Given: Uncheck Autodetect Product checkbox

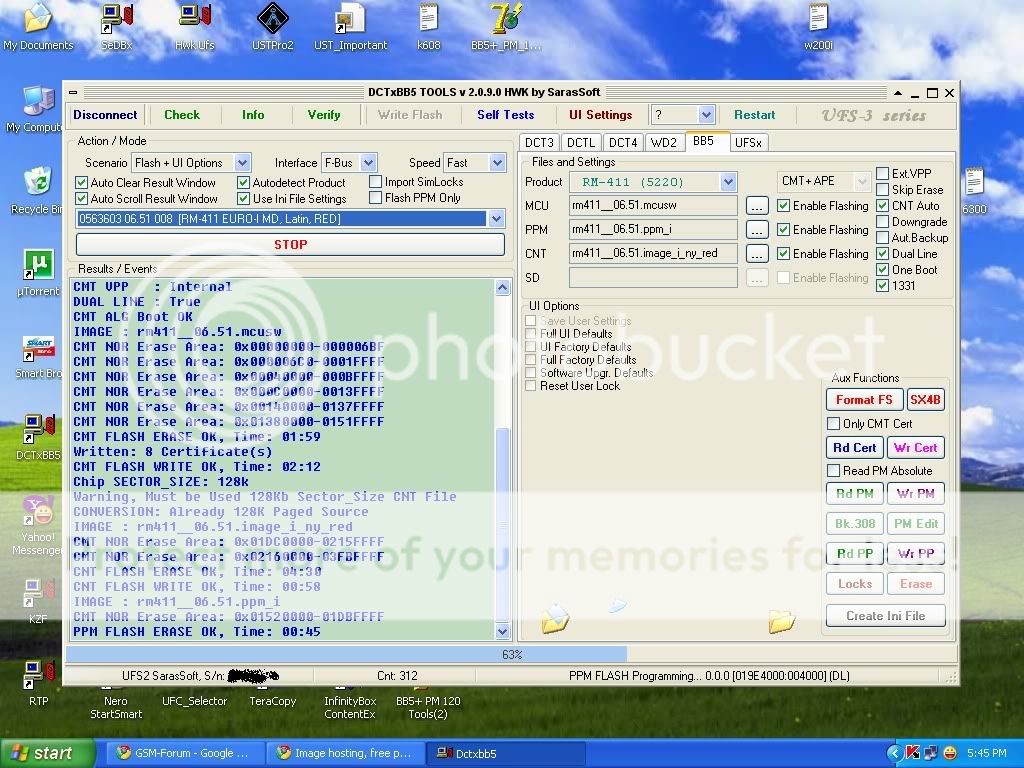Looking at the screenshot, I should point(244,182).
